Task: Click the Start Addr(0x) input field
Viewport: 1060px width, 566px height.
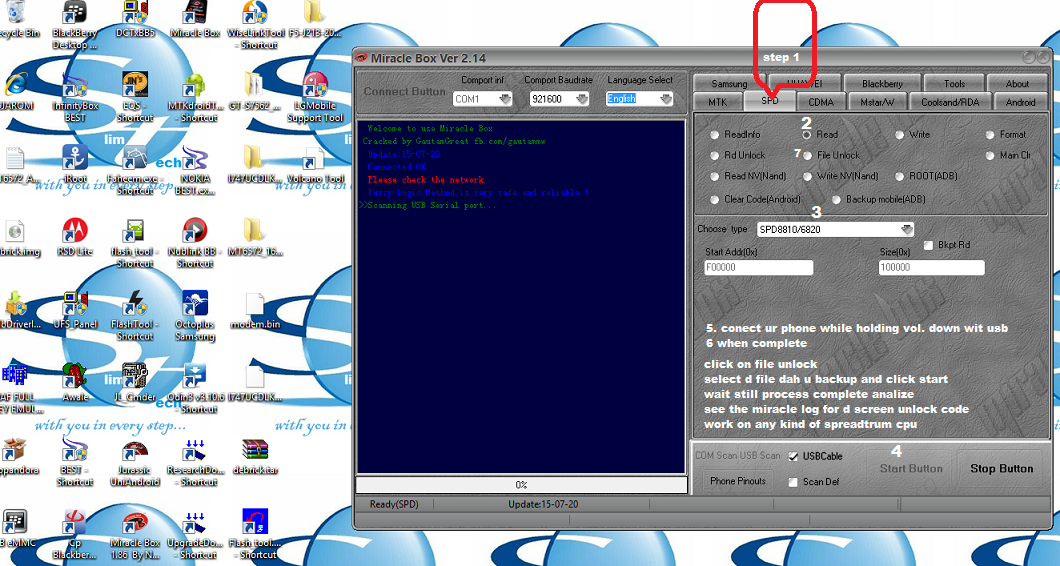Action: [x=758, y=268]
